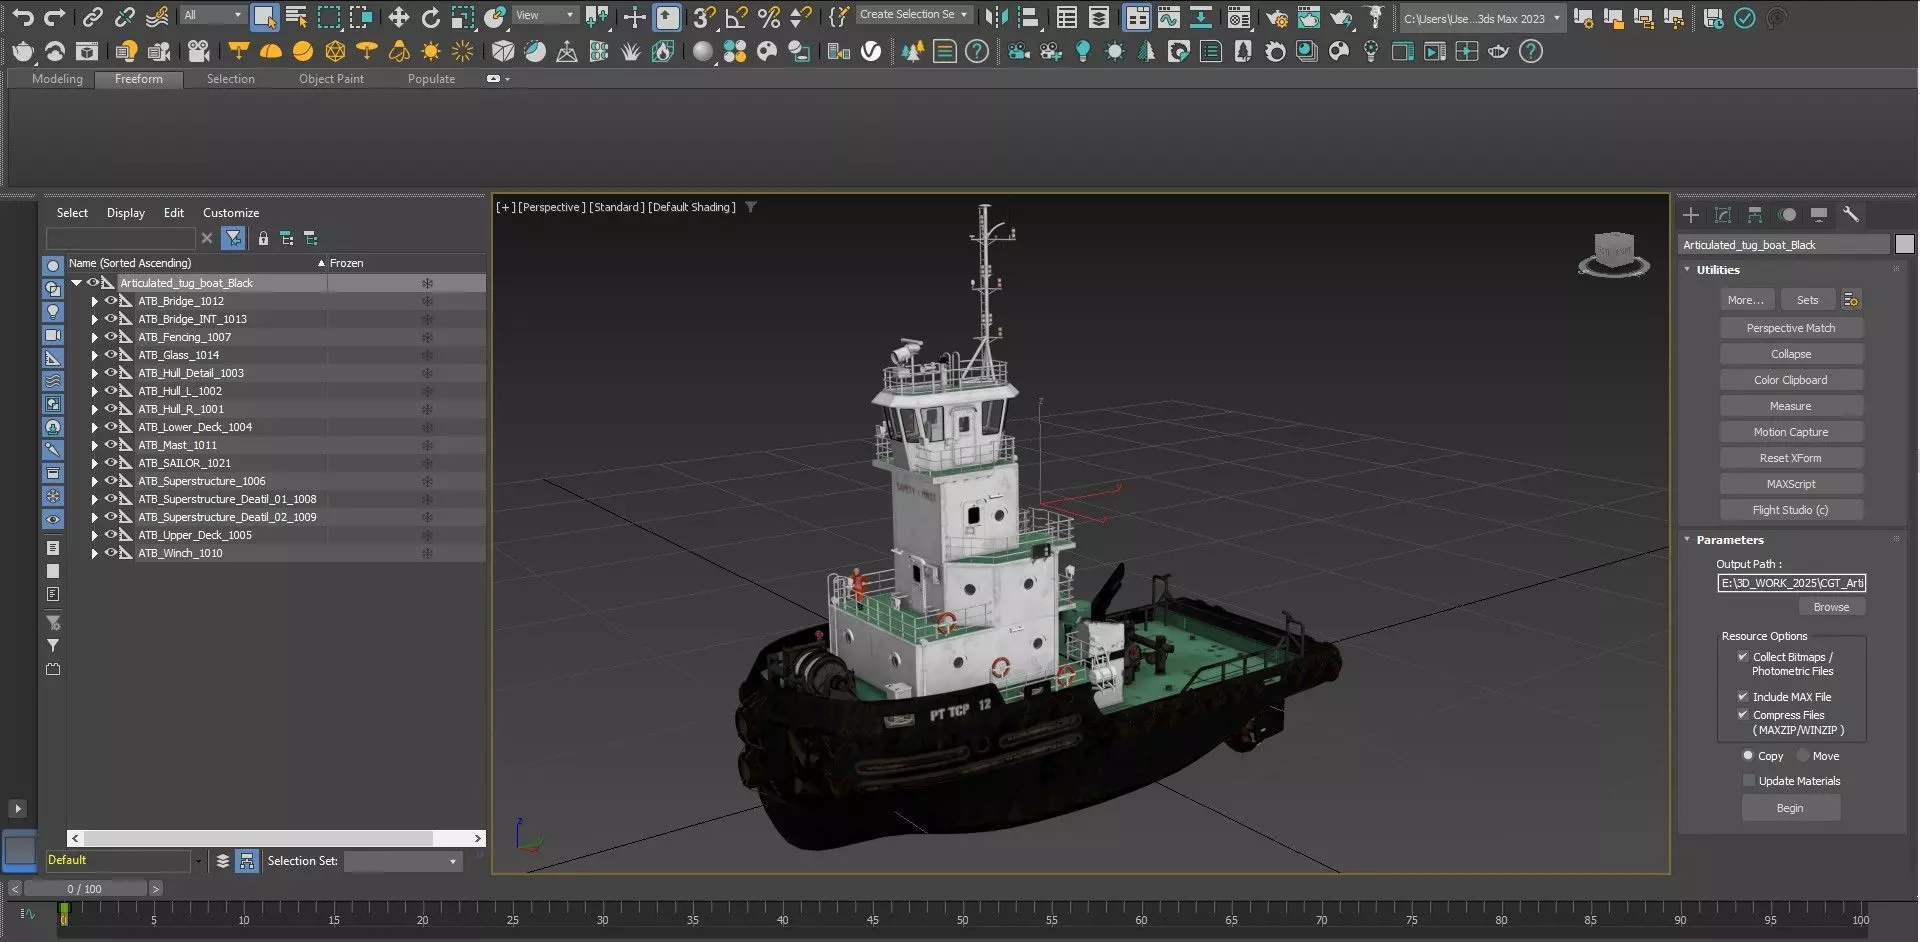Click the Redo arrow in the main toolbar
1920x942 pixels.
[55, 17]
